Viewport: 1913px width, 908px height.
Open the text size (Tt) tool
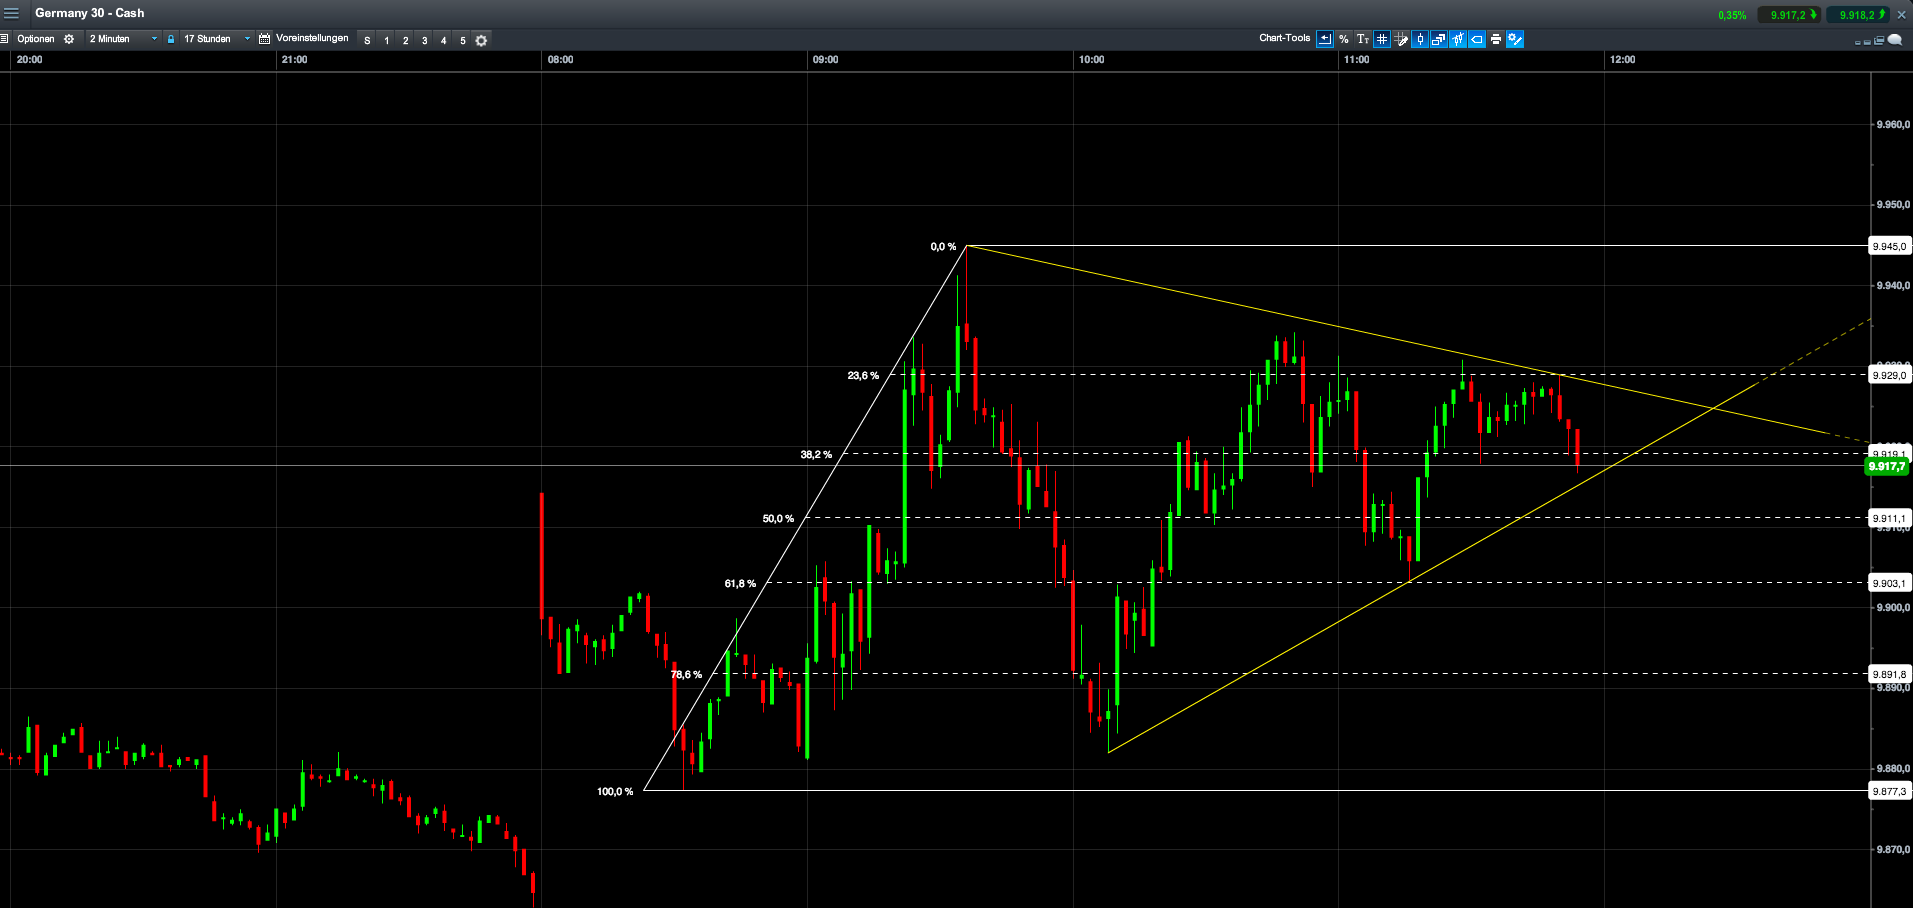(1362, 39)
